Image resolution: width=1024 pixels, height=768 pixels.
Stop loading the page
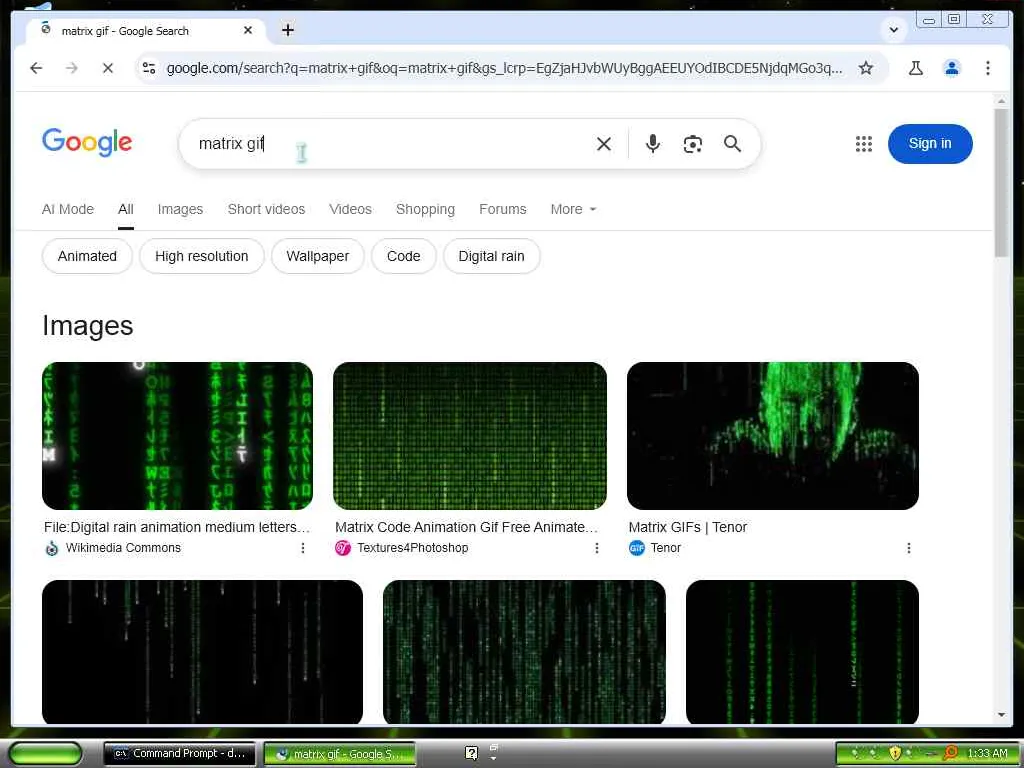pos(108,68)
